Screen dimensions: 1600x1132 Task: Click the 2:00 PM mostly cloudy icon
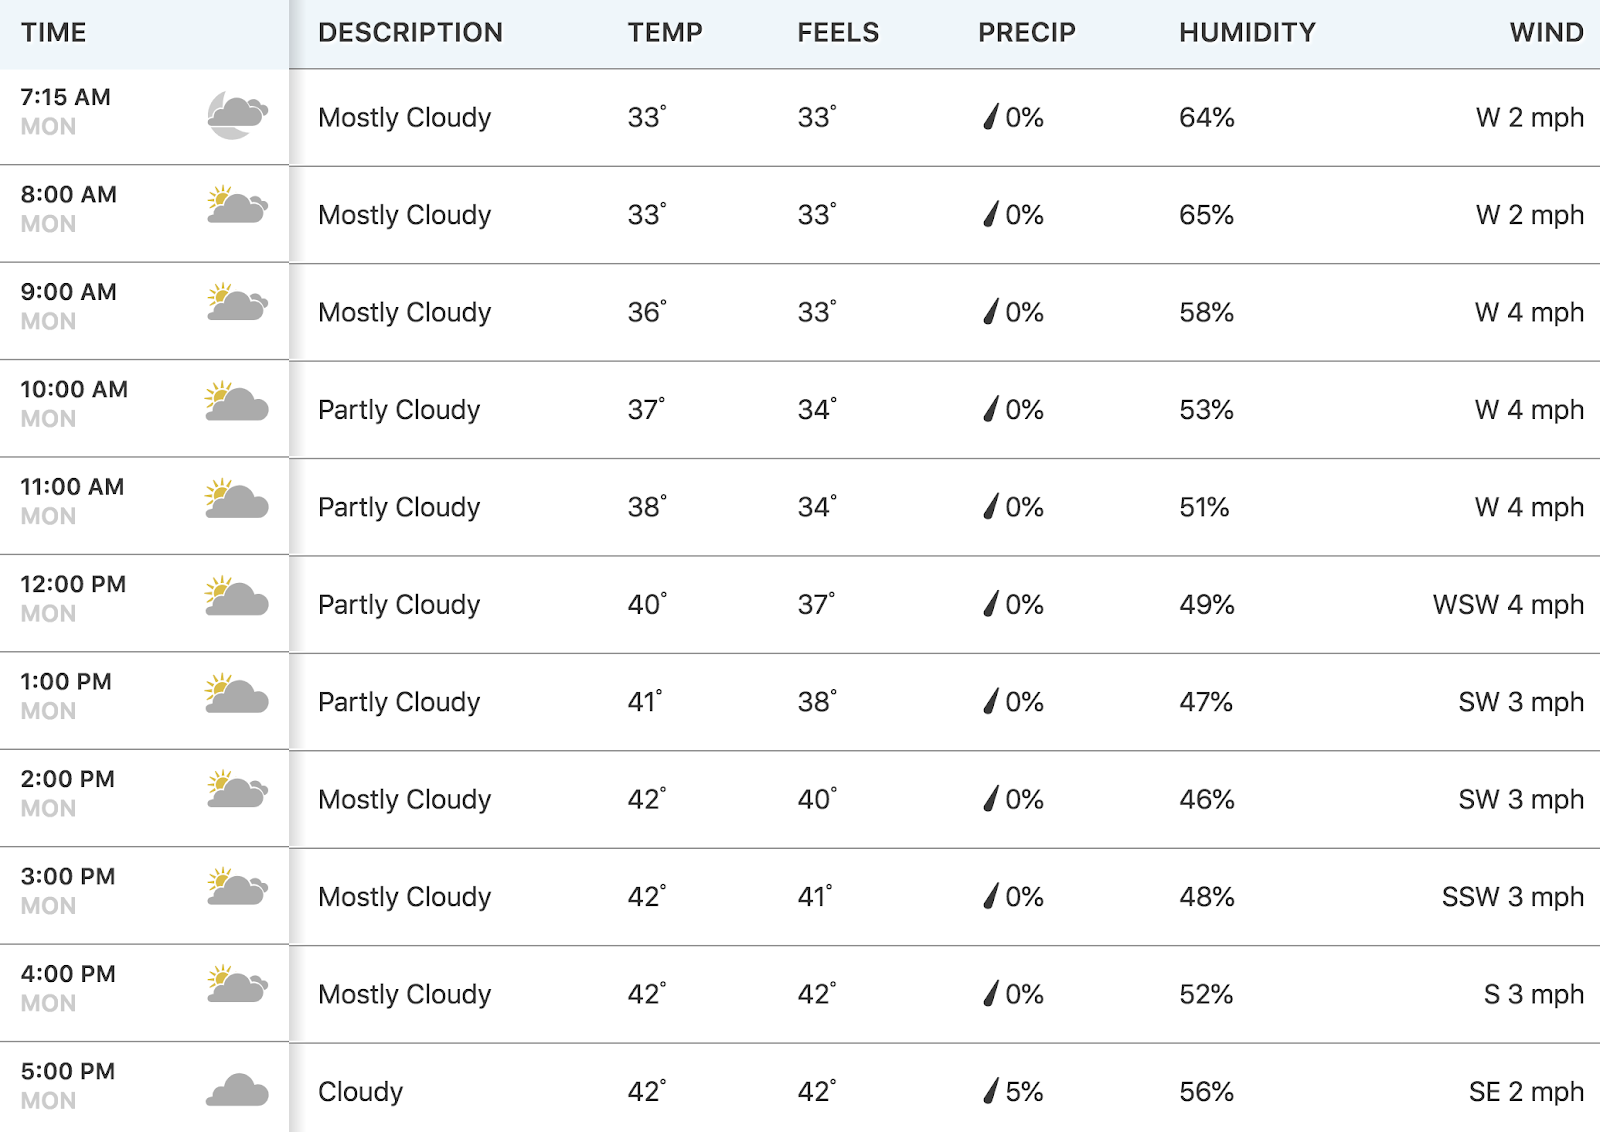click(237, 789)
